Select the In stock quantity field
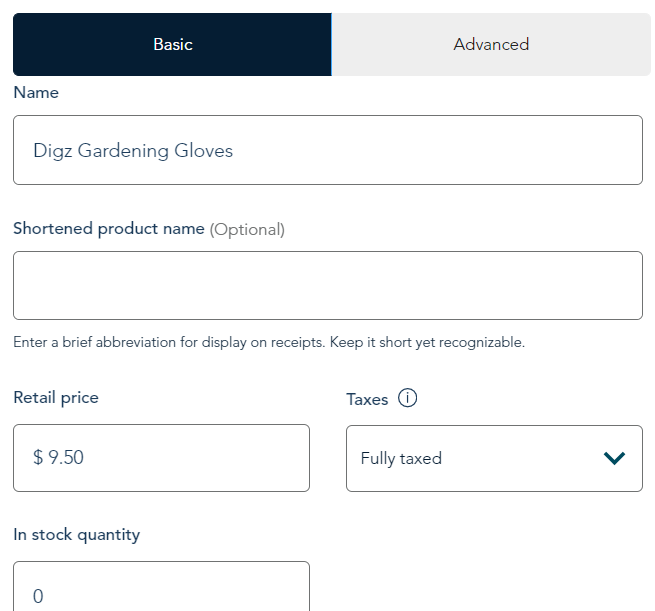The image size is (655, 611). pyautogui.click(x=161, y=586)
